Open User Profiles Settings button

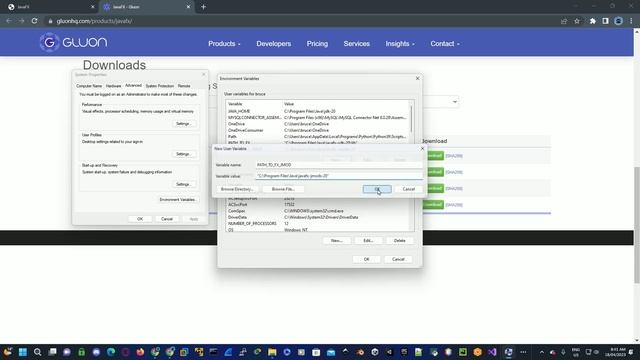click(x=183, y=154)
